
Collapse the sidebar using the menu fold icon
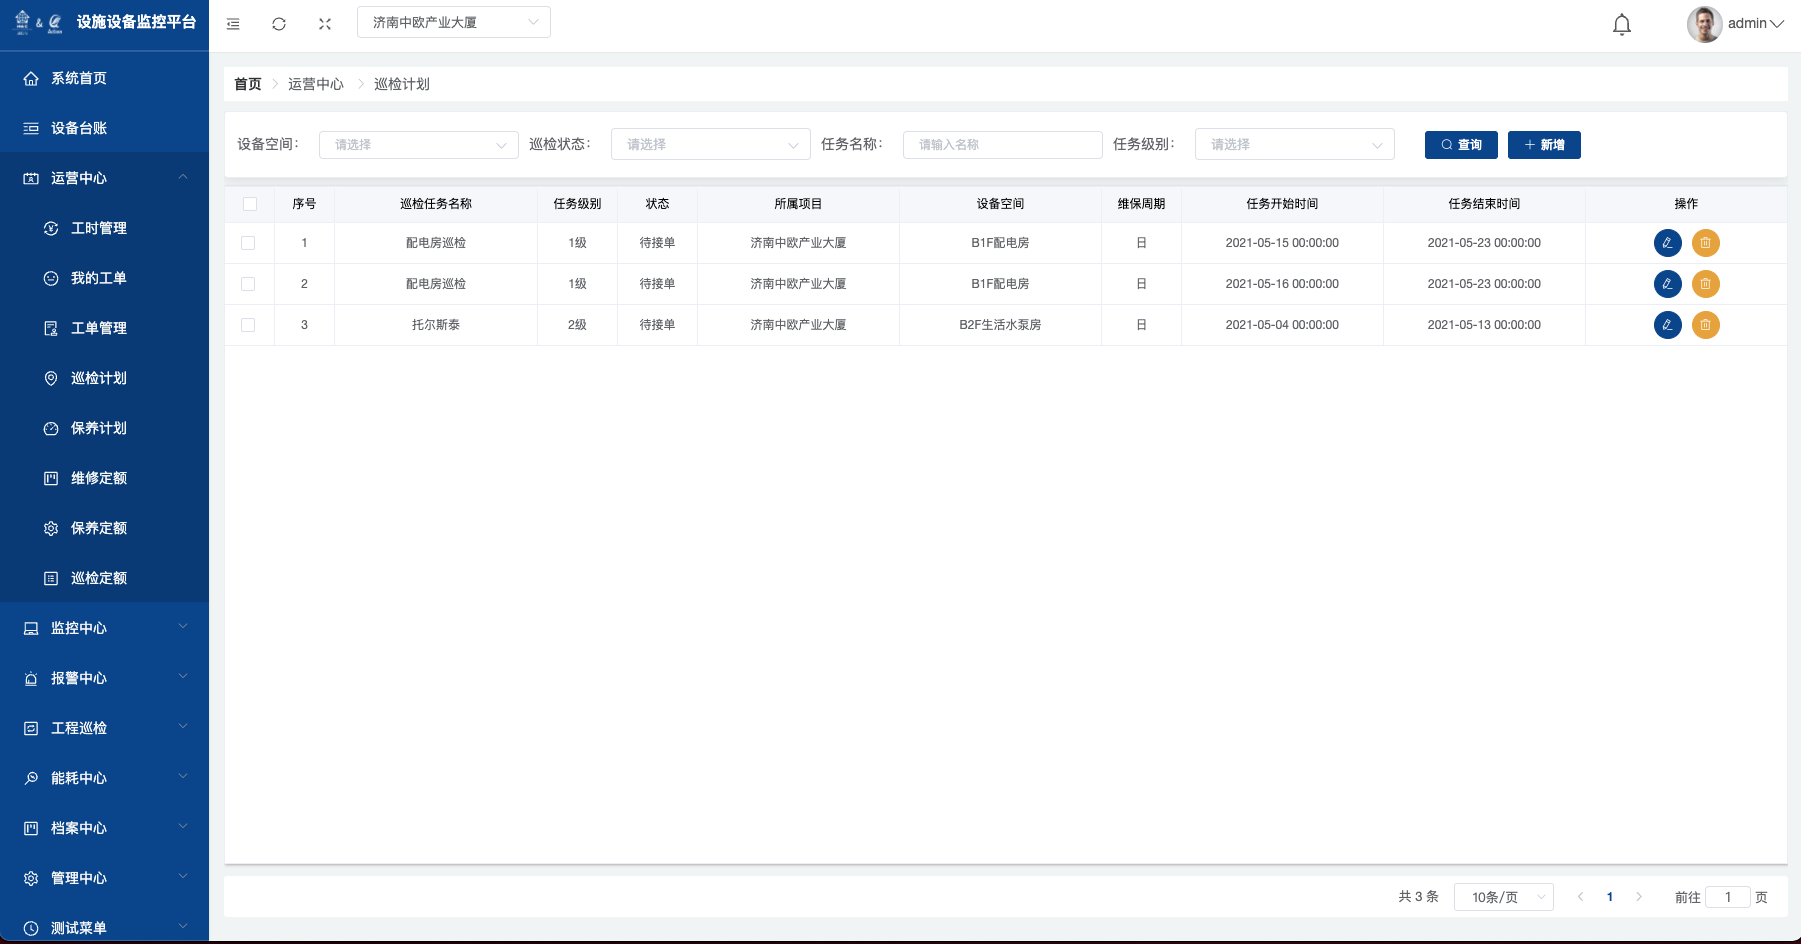pos(233,24)
